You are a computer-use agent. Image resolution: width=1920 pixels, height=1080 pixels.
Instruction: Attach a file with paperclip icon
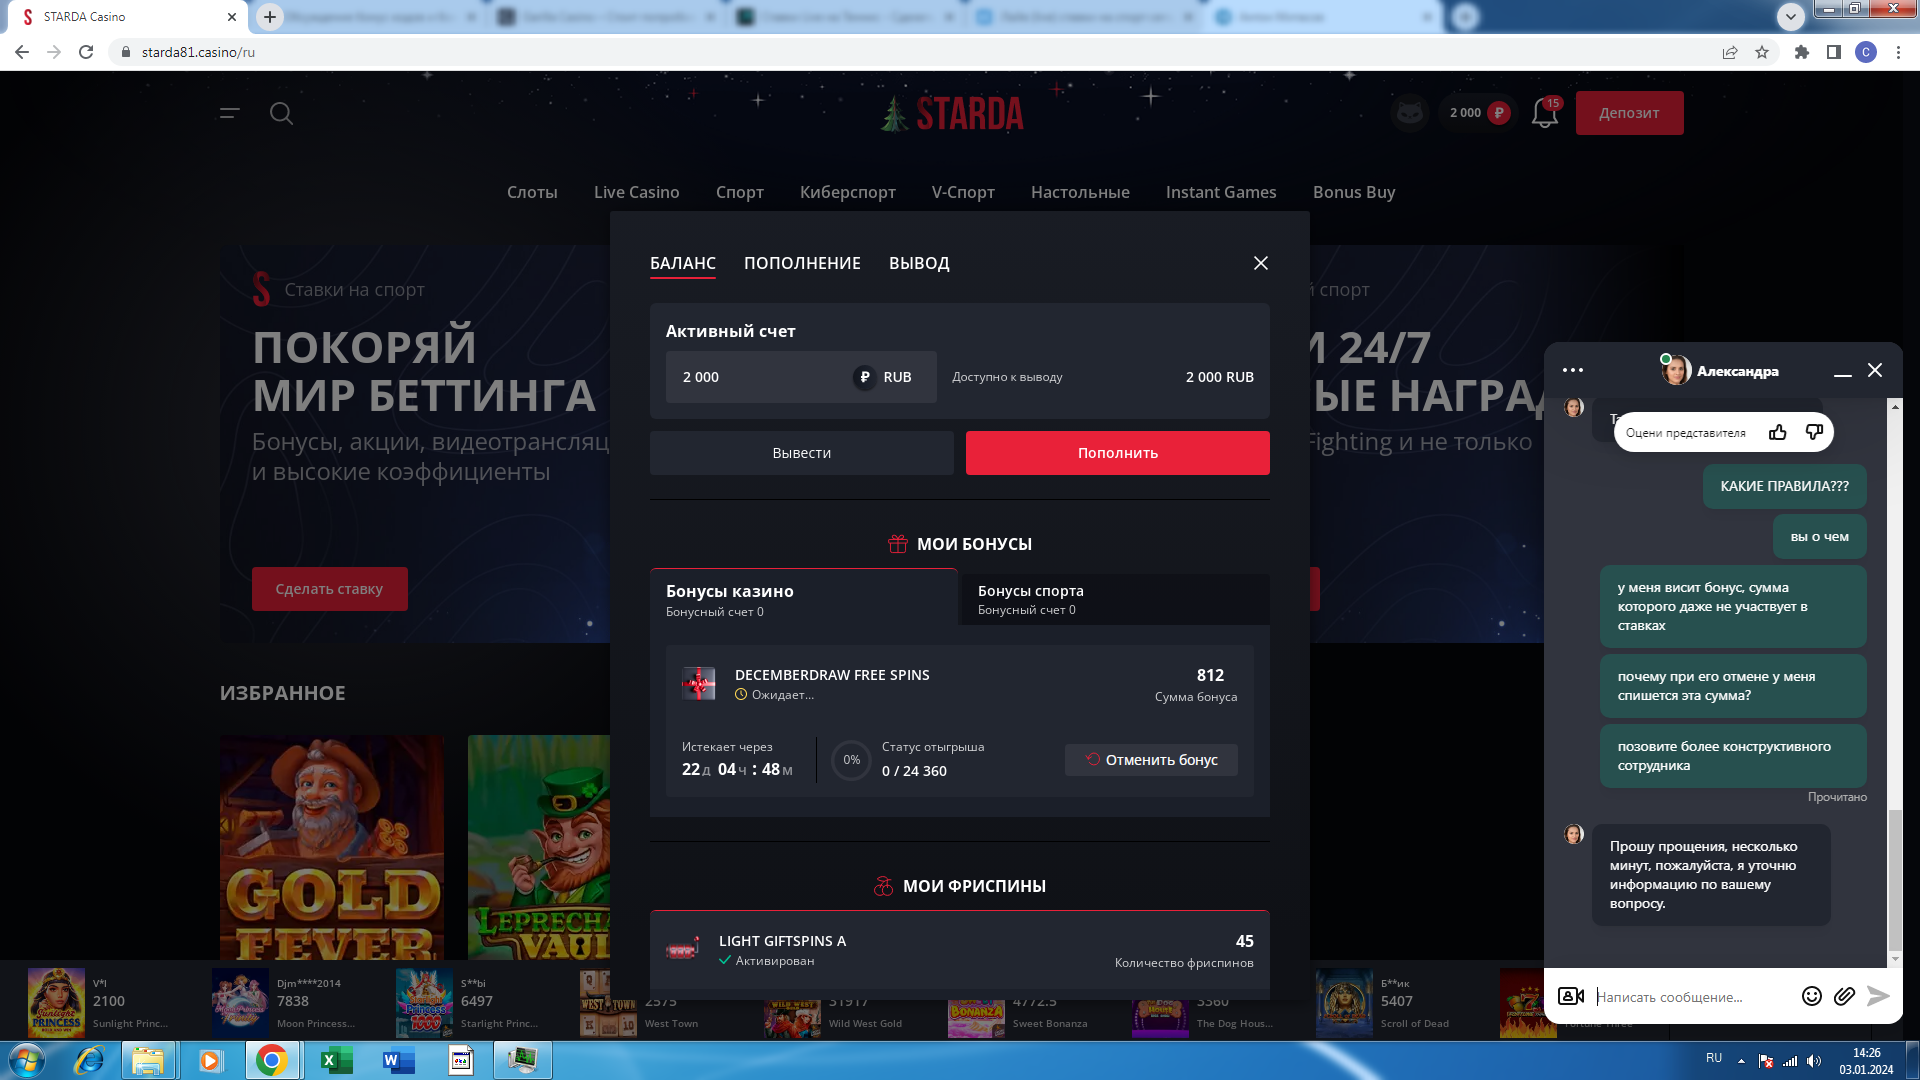(1844, 996)
